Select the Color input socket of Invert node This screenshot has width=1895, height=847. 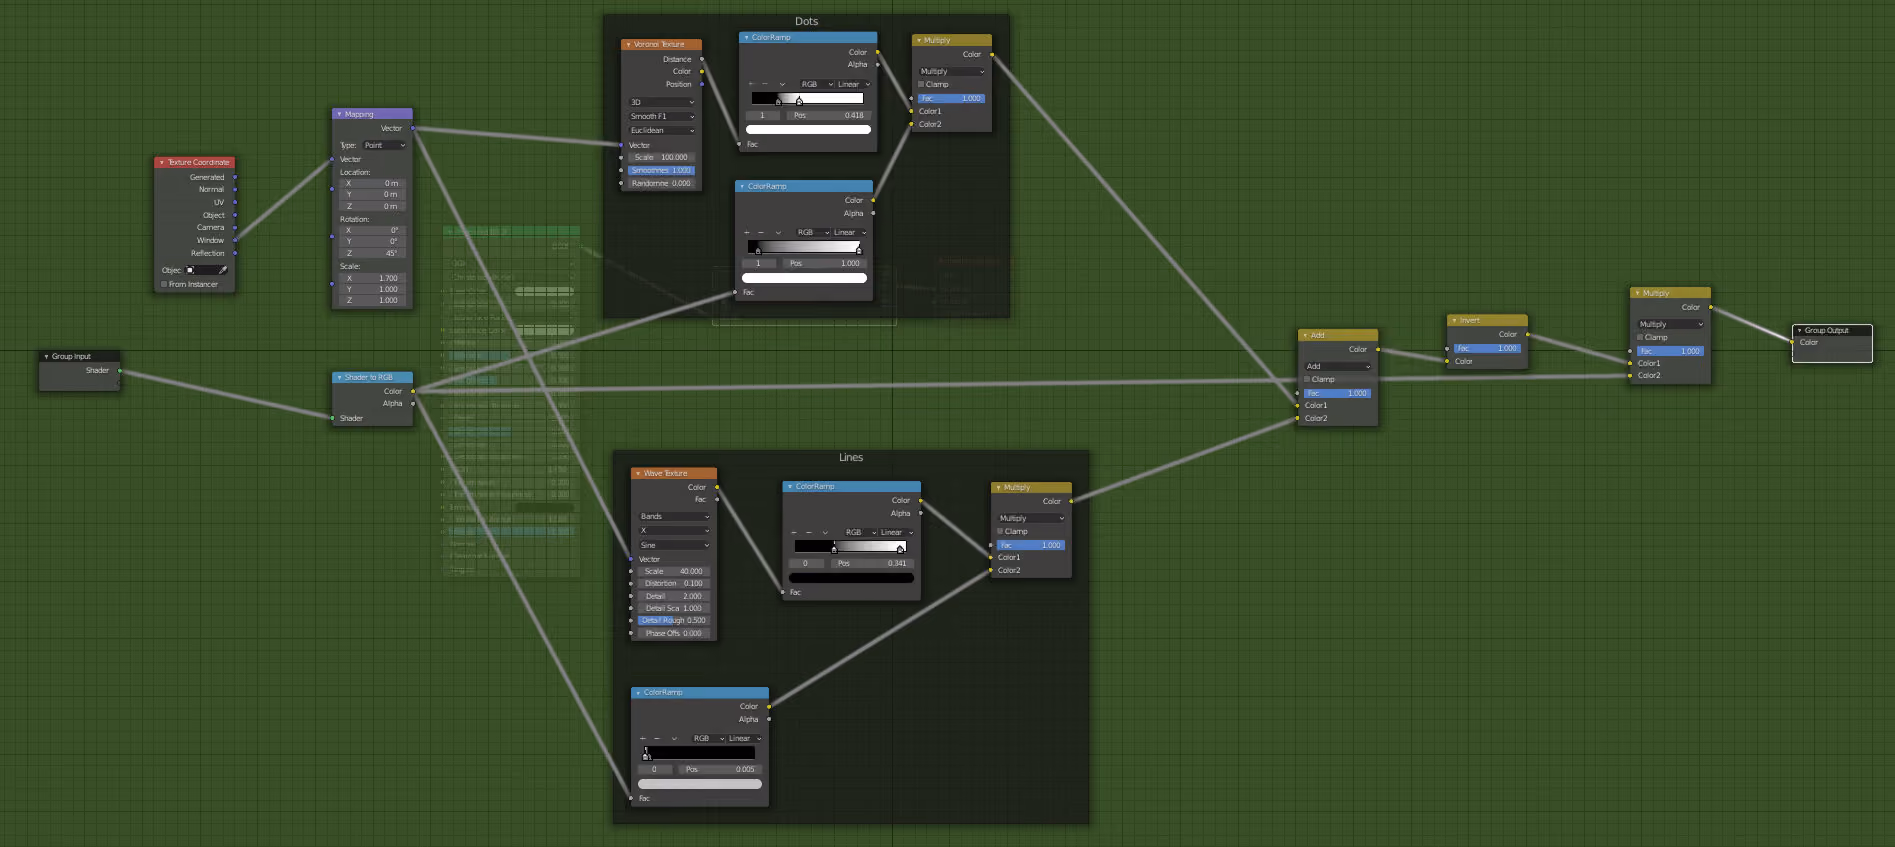(1447, 361)
